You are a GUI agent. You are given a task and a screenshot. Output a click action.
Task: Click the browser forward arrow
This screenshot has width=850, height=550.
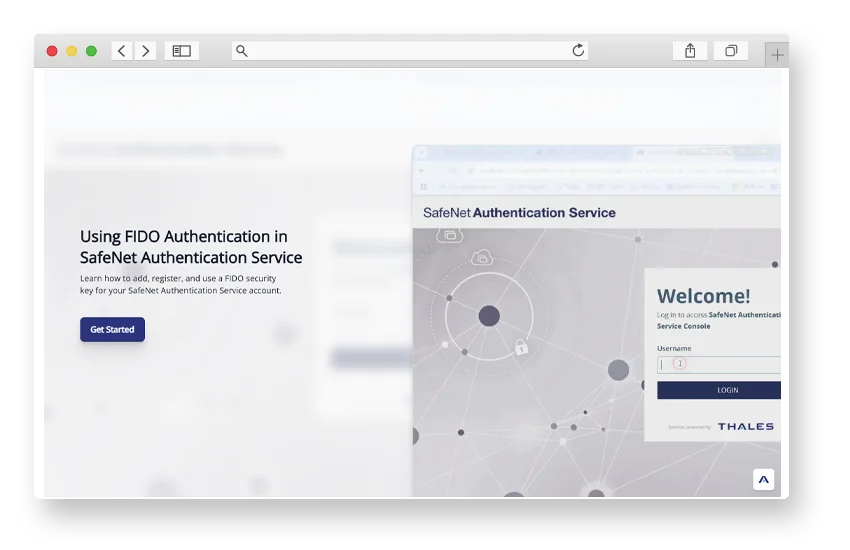(146, 51)
